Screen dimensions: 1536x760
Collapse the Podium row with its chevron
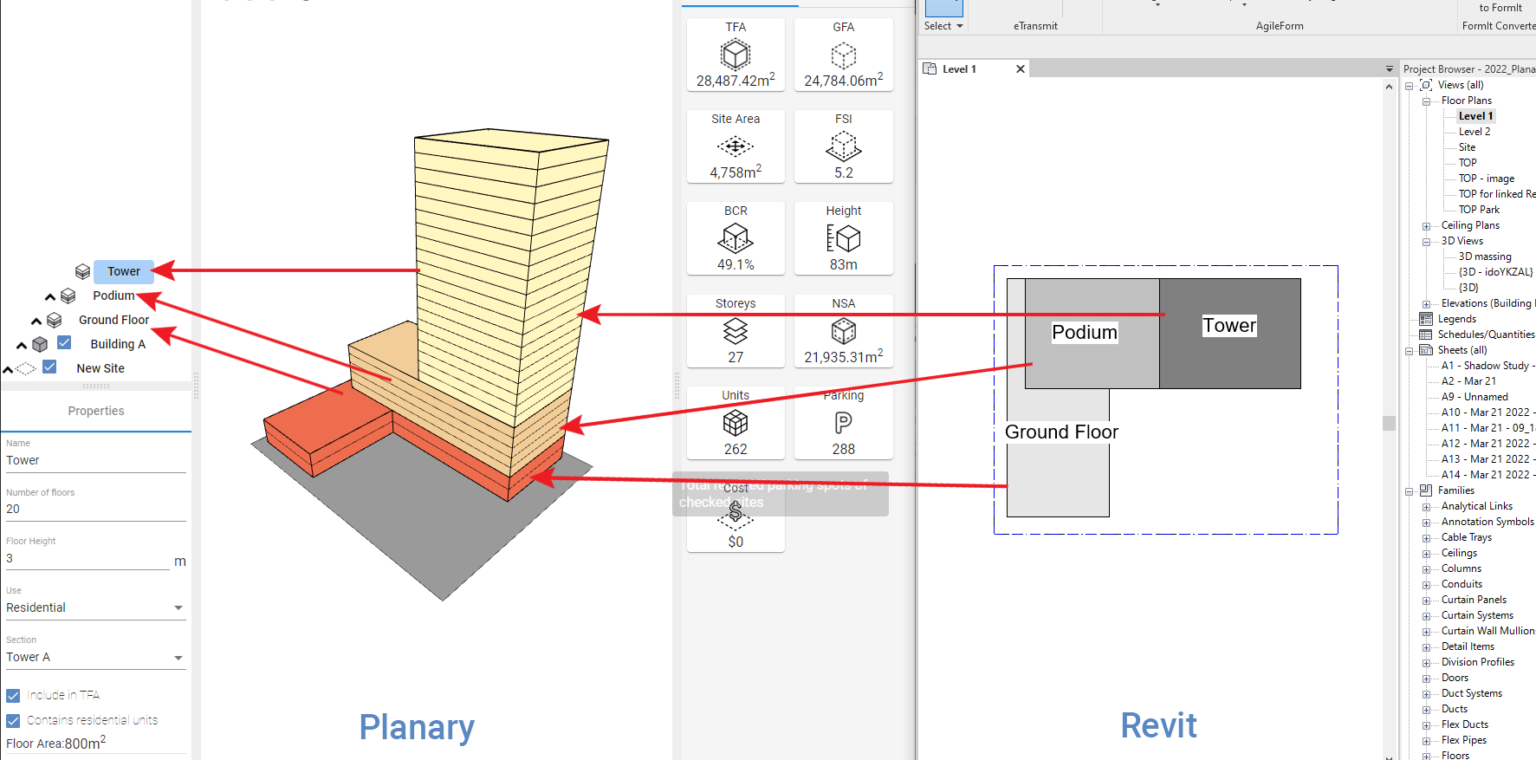(x=49, y=295)
